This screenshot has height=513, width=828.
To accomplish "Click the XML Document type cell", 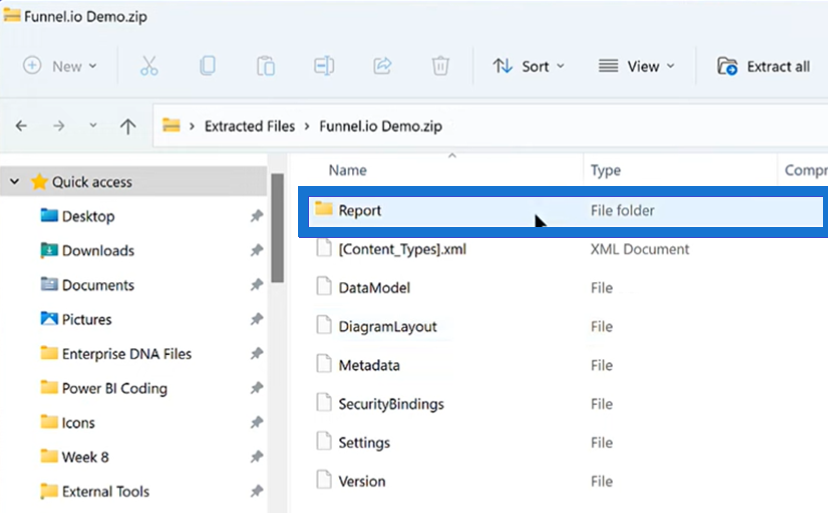I will tap(639, 249).
